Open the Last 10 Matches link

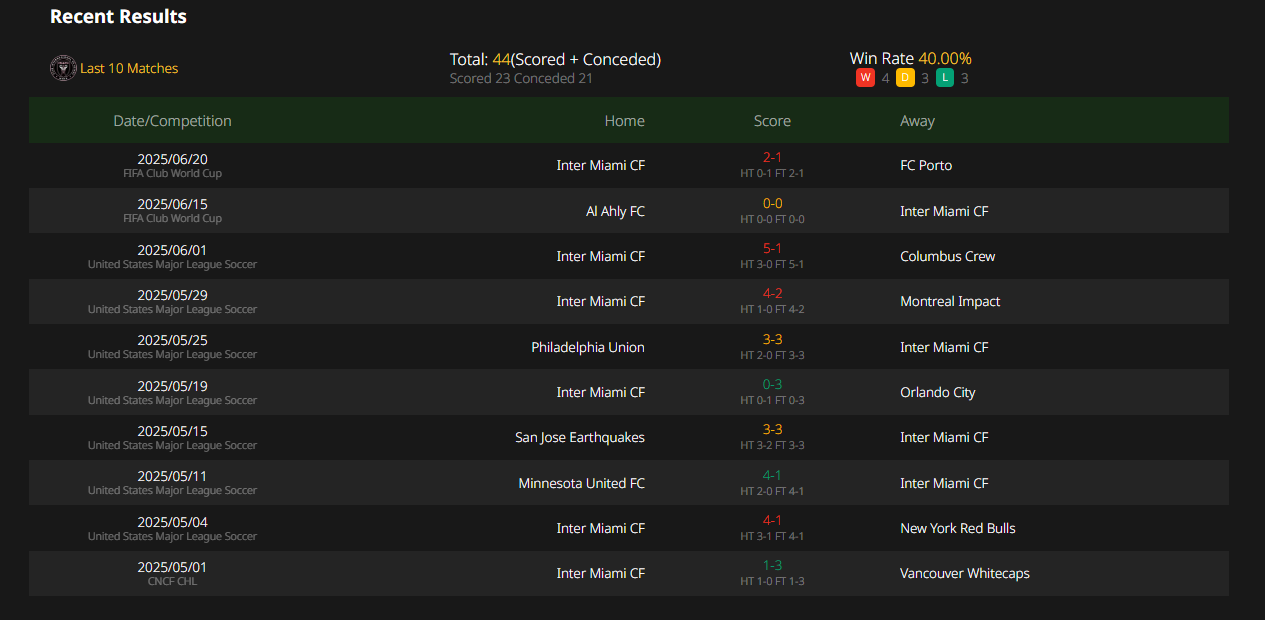point(129,68)
